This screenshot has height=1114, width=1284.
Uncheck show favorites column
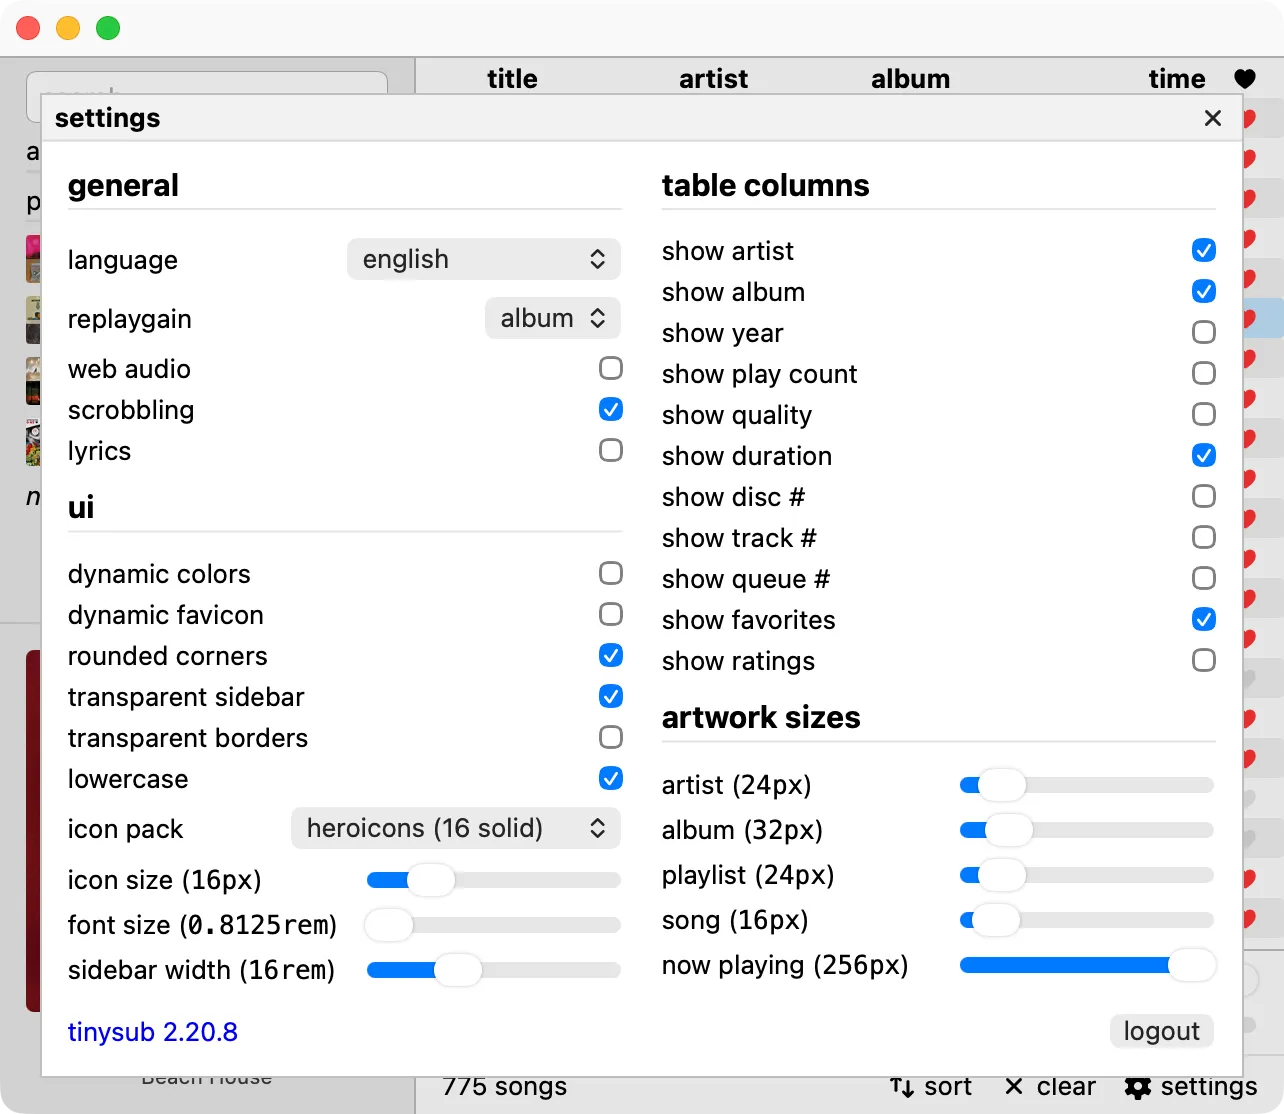click(1204, 619)
